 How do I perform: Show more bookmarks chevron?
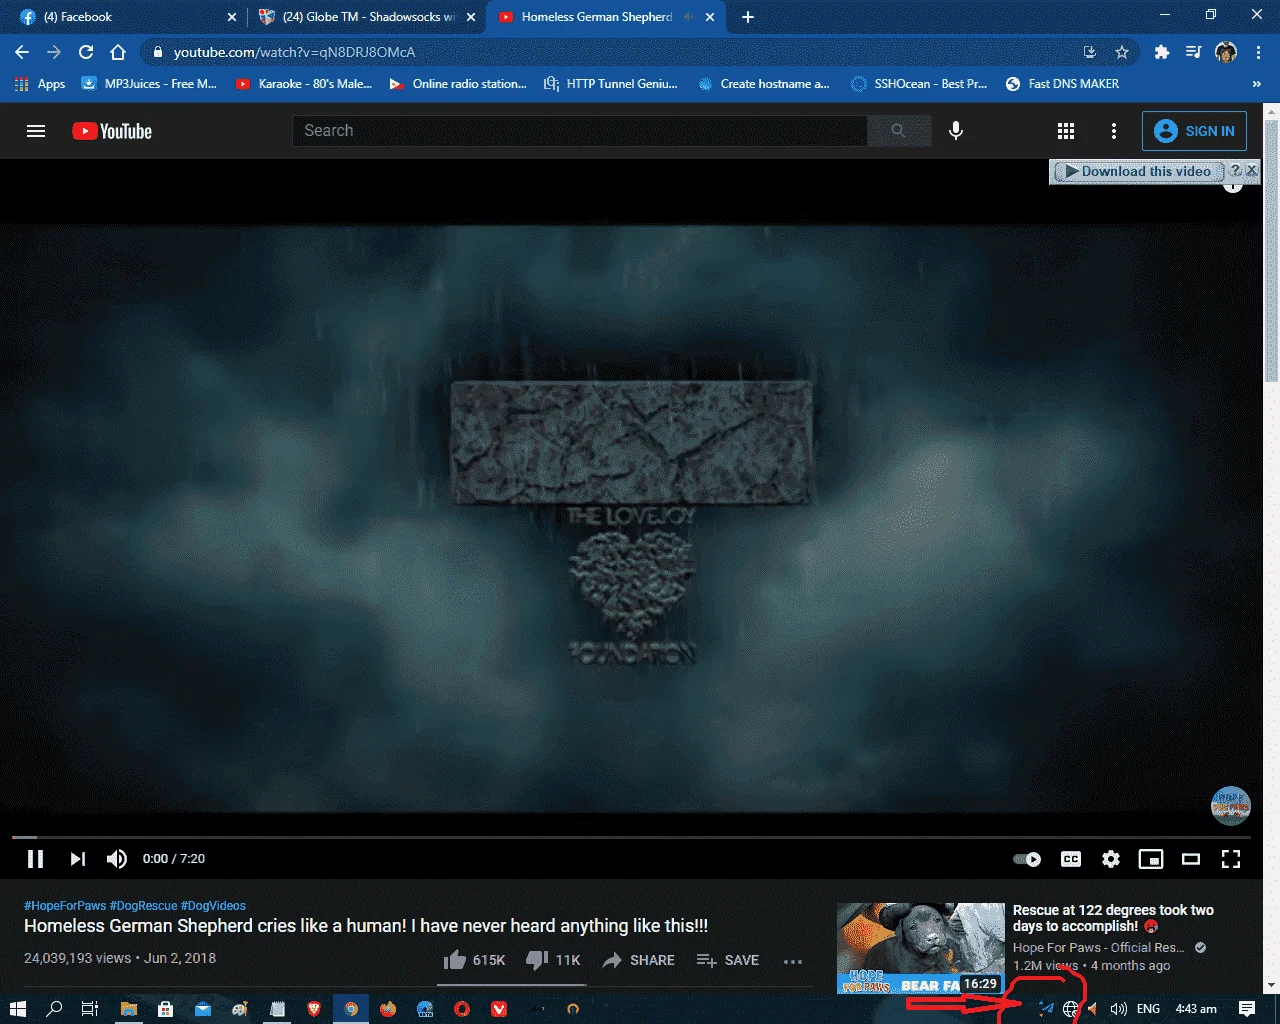click(x=1257, y=84)
